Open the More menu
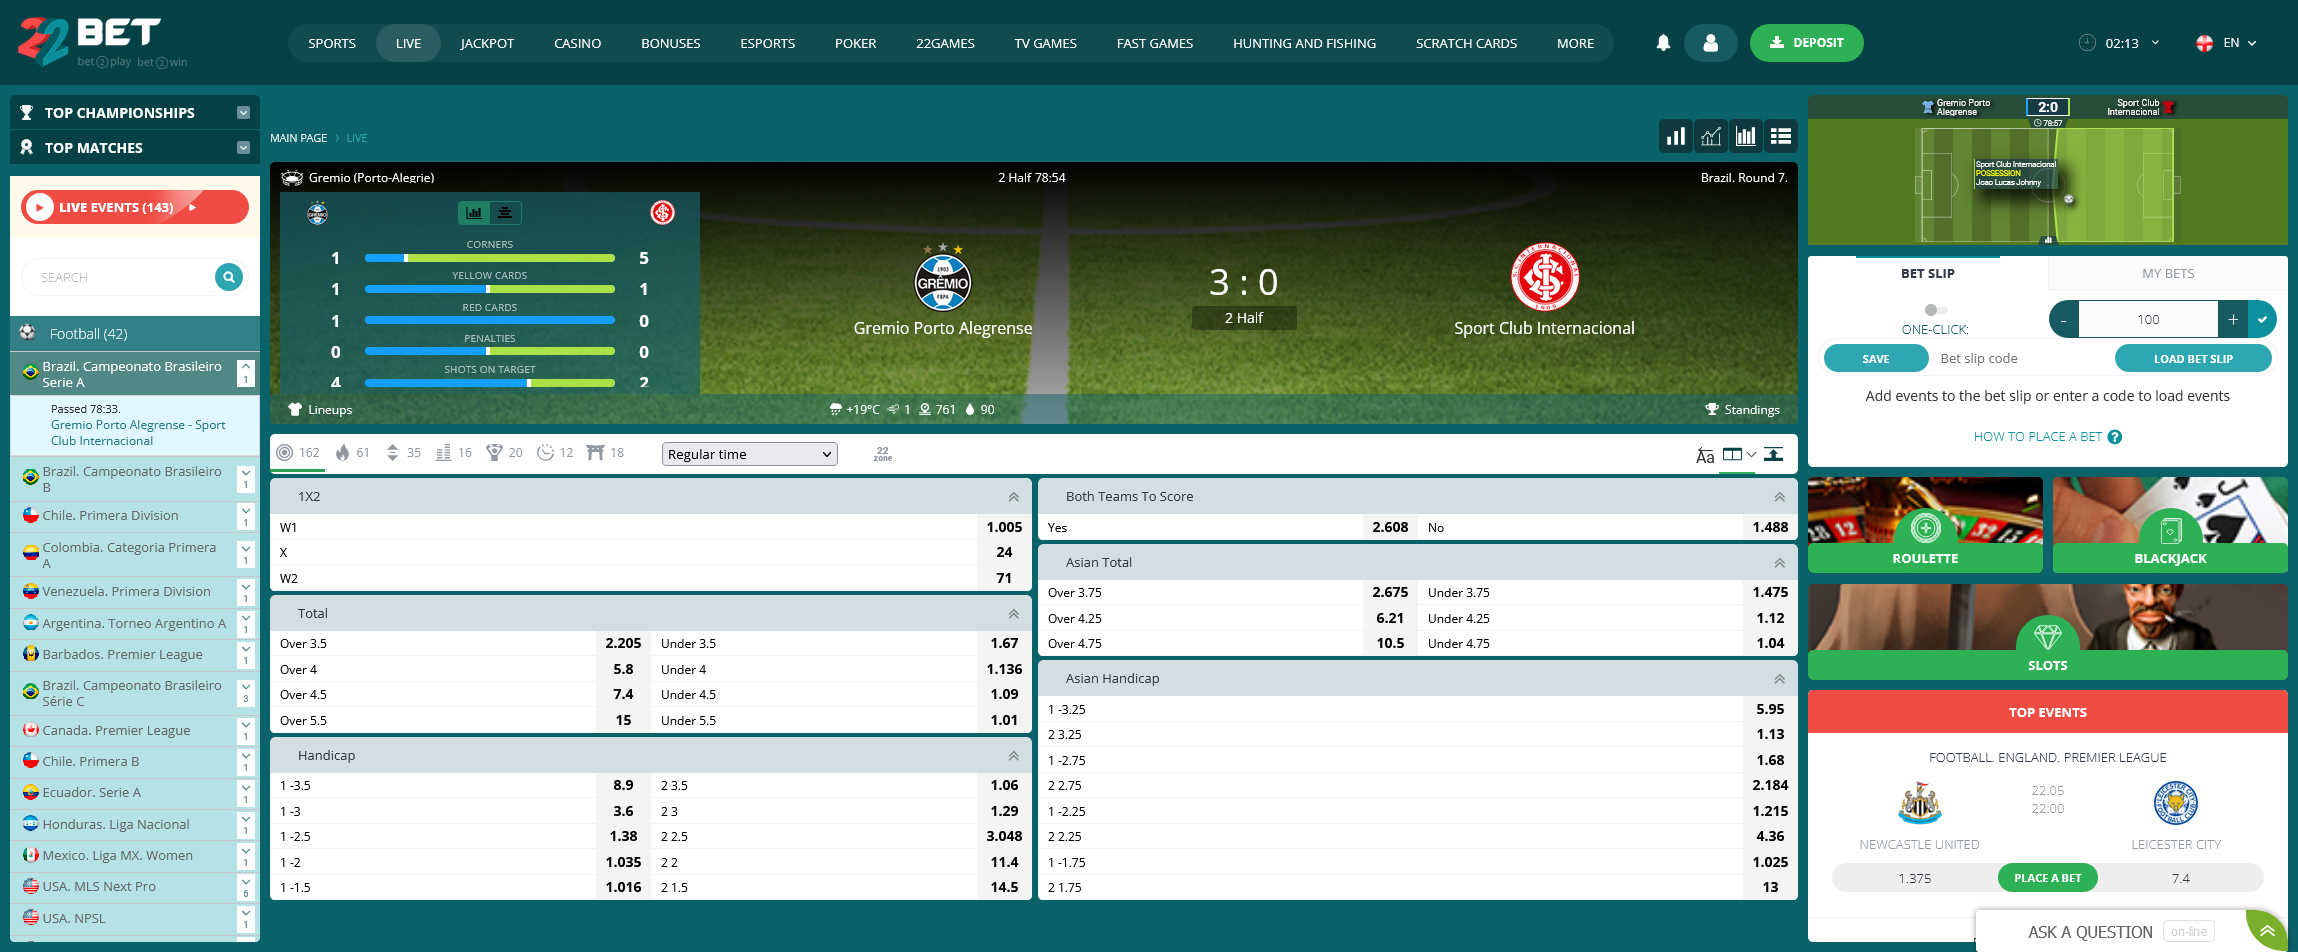2298x952 pixels. coord(1575,43)
